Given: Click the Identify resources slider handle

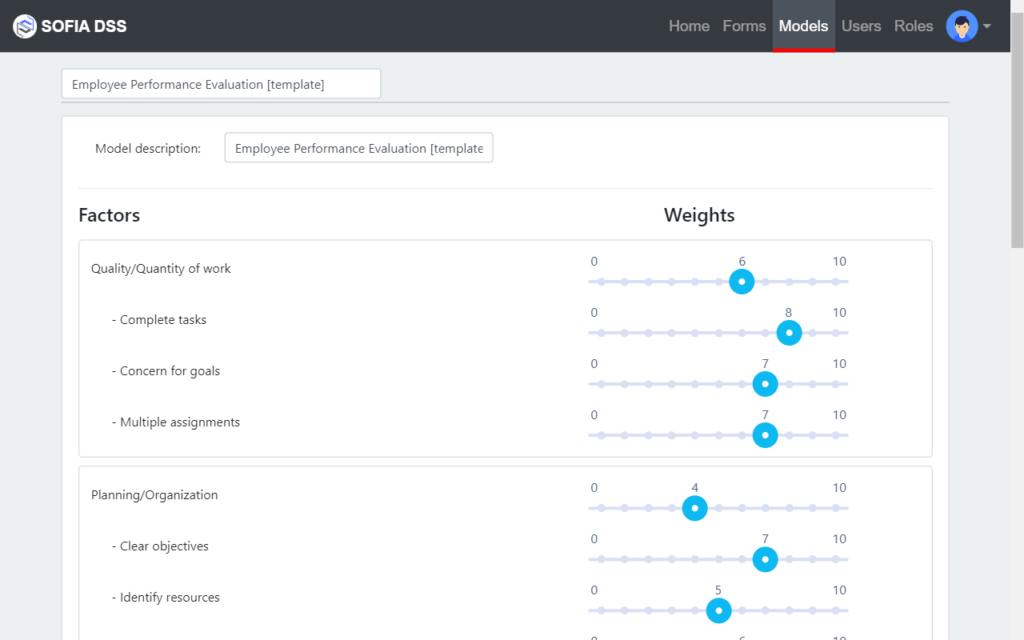Looking at the screenshot, I should (x=718, y=611).
